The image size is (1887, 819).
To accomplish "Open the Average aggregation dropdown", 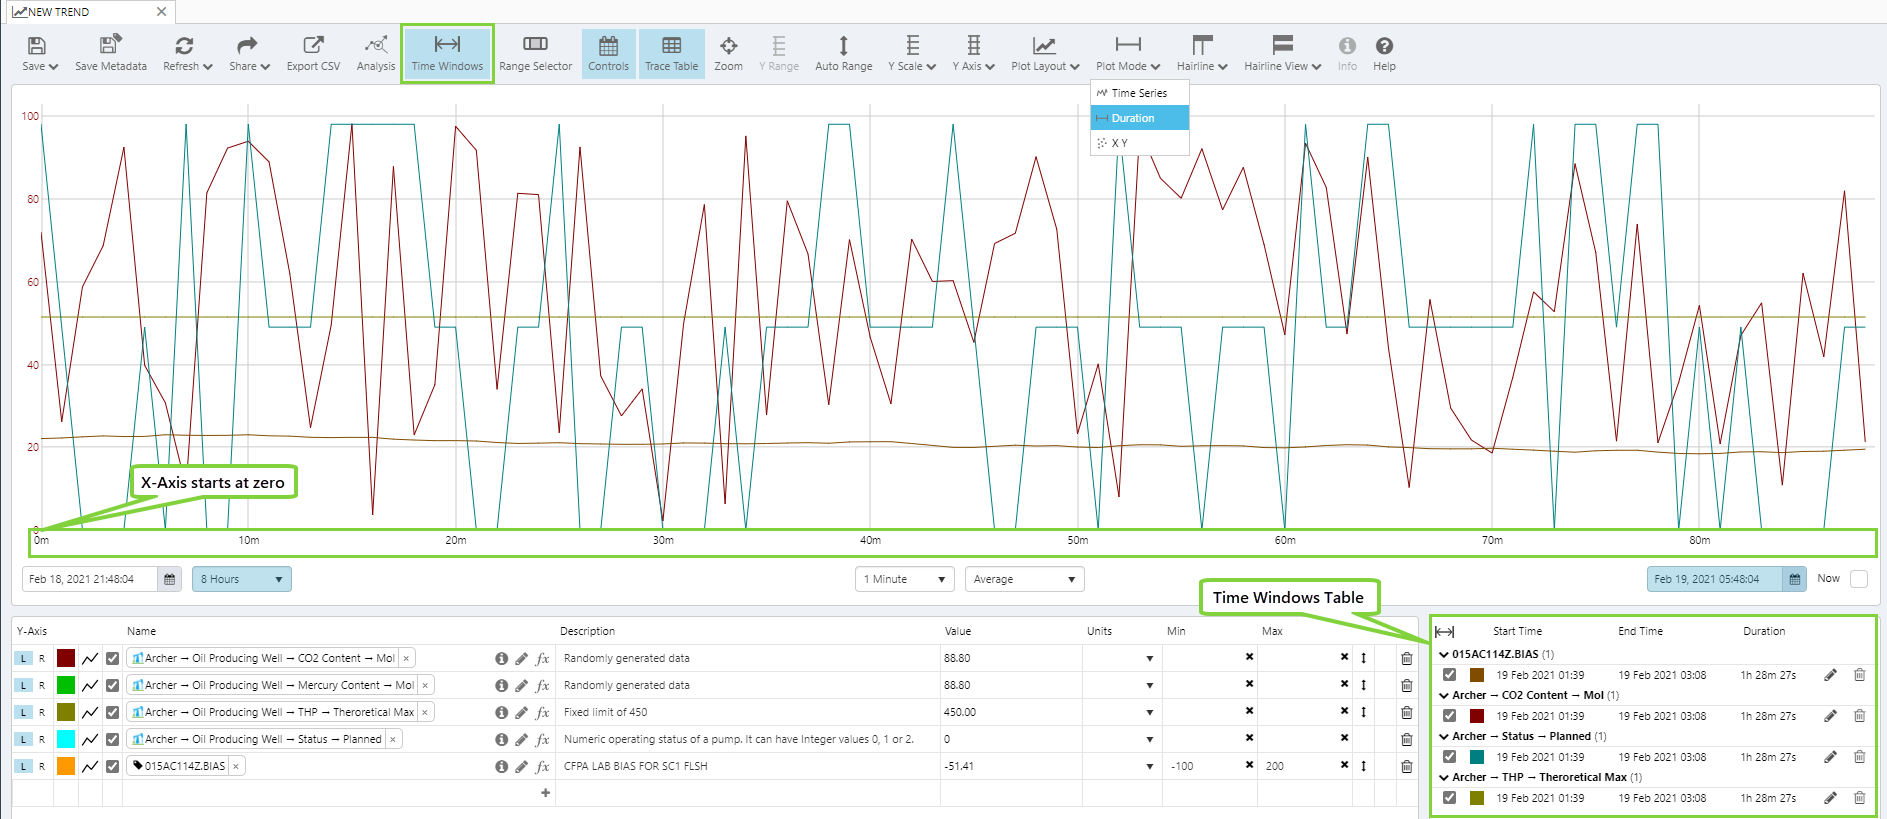I will coord(1024,579).
